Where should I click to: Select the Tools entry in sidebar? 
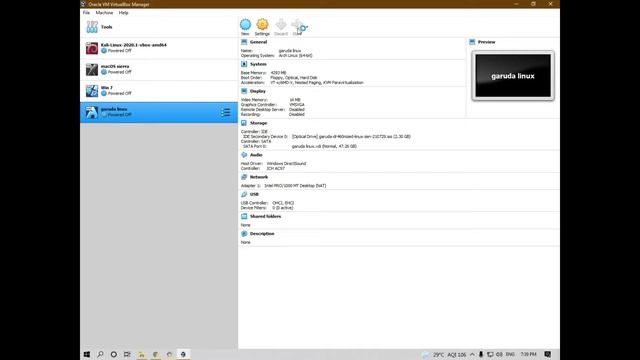159,27
